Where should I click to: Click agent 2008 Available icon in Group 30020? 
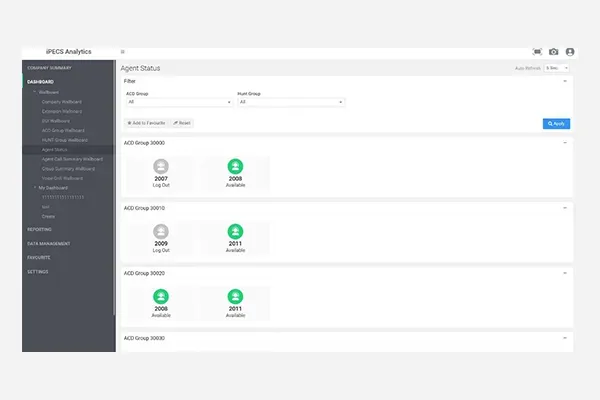pos(161,297)
